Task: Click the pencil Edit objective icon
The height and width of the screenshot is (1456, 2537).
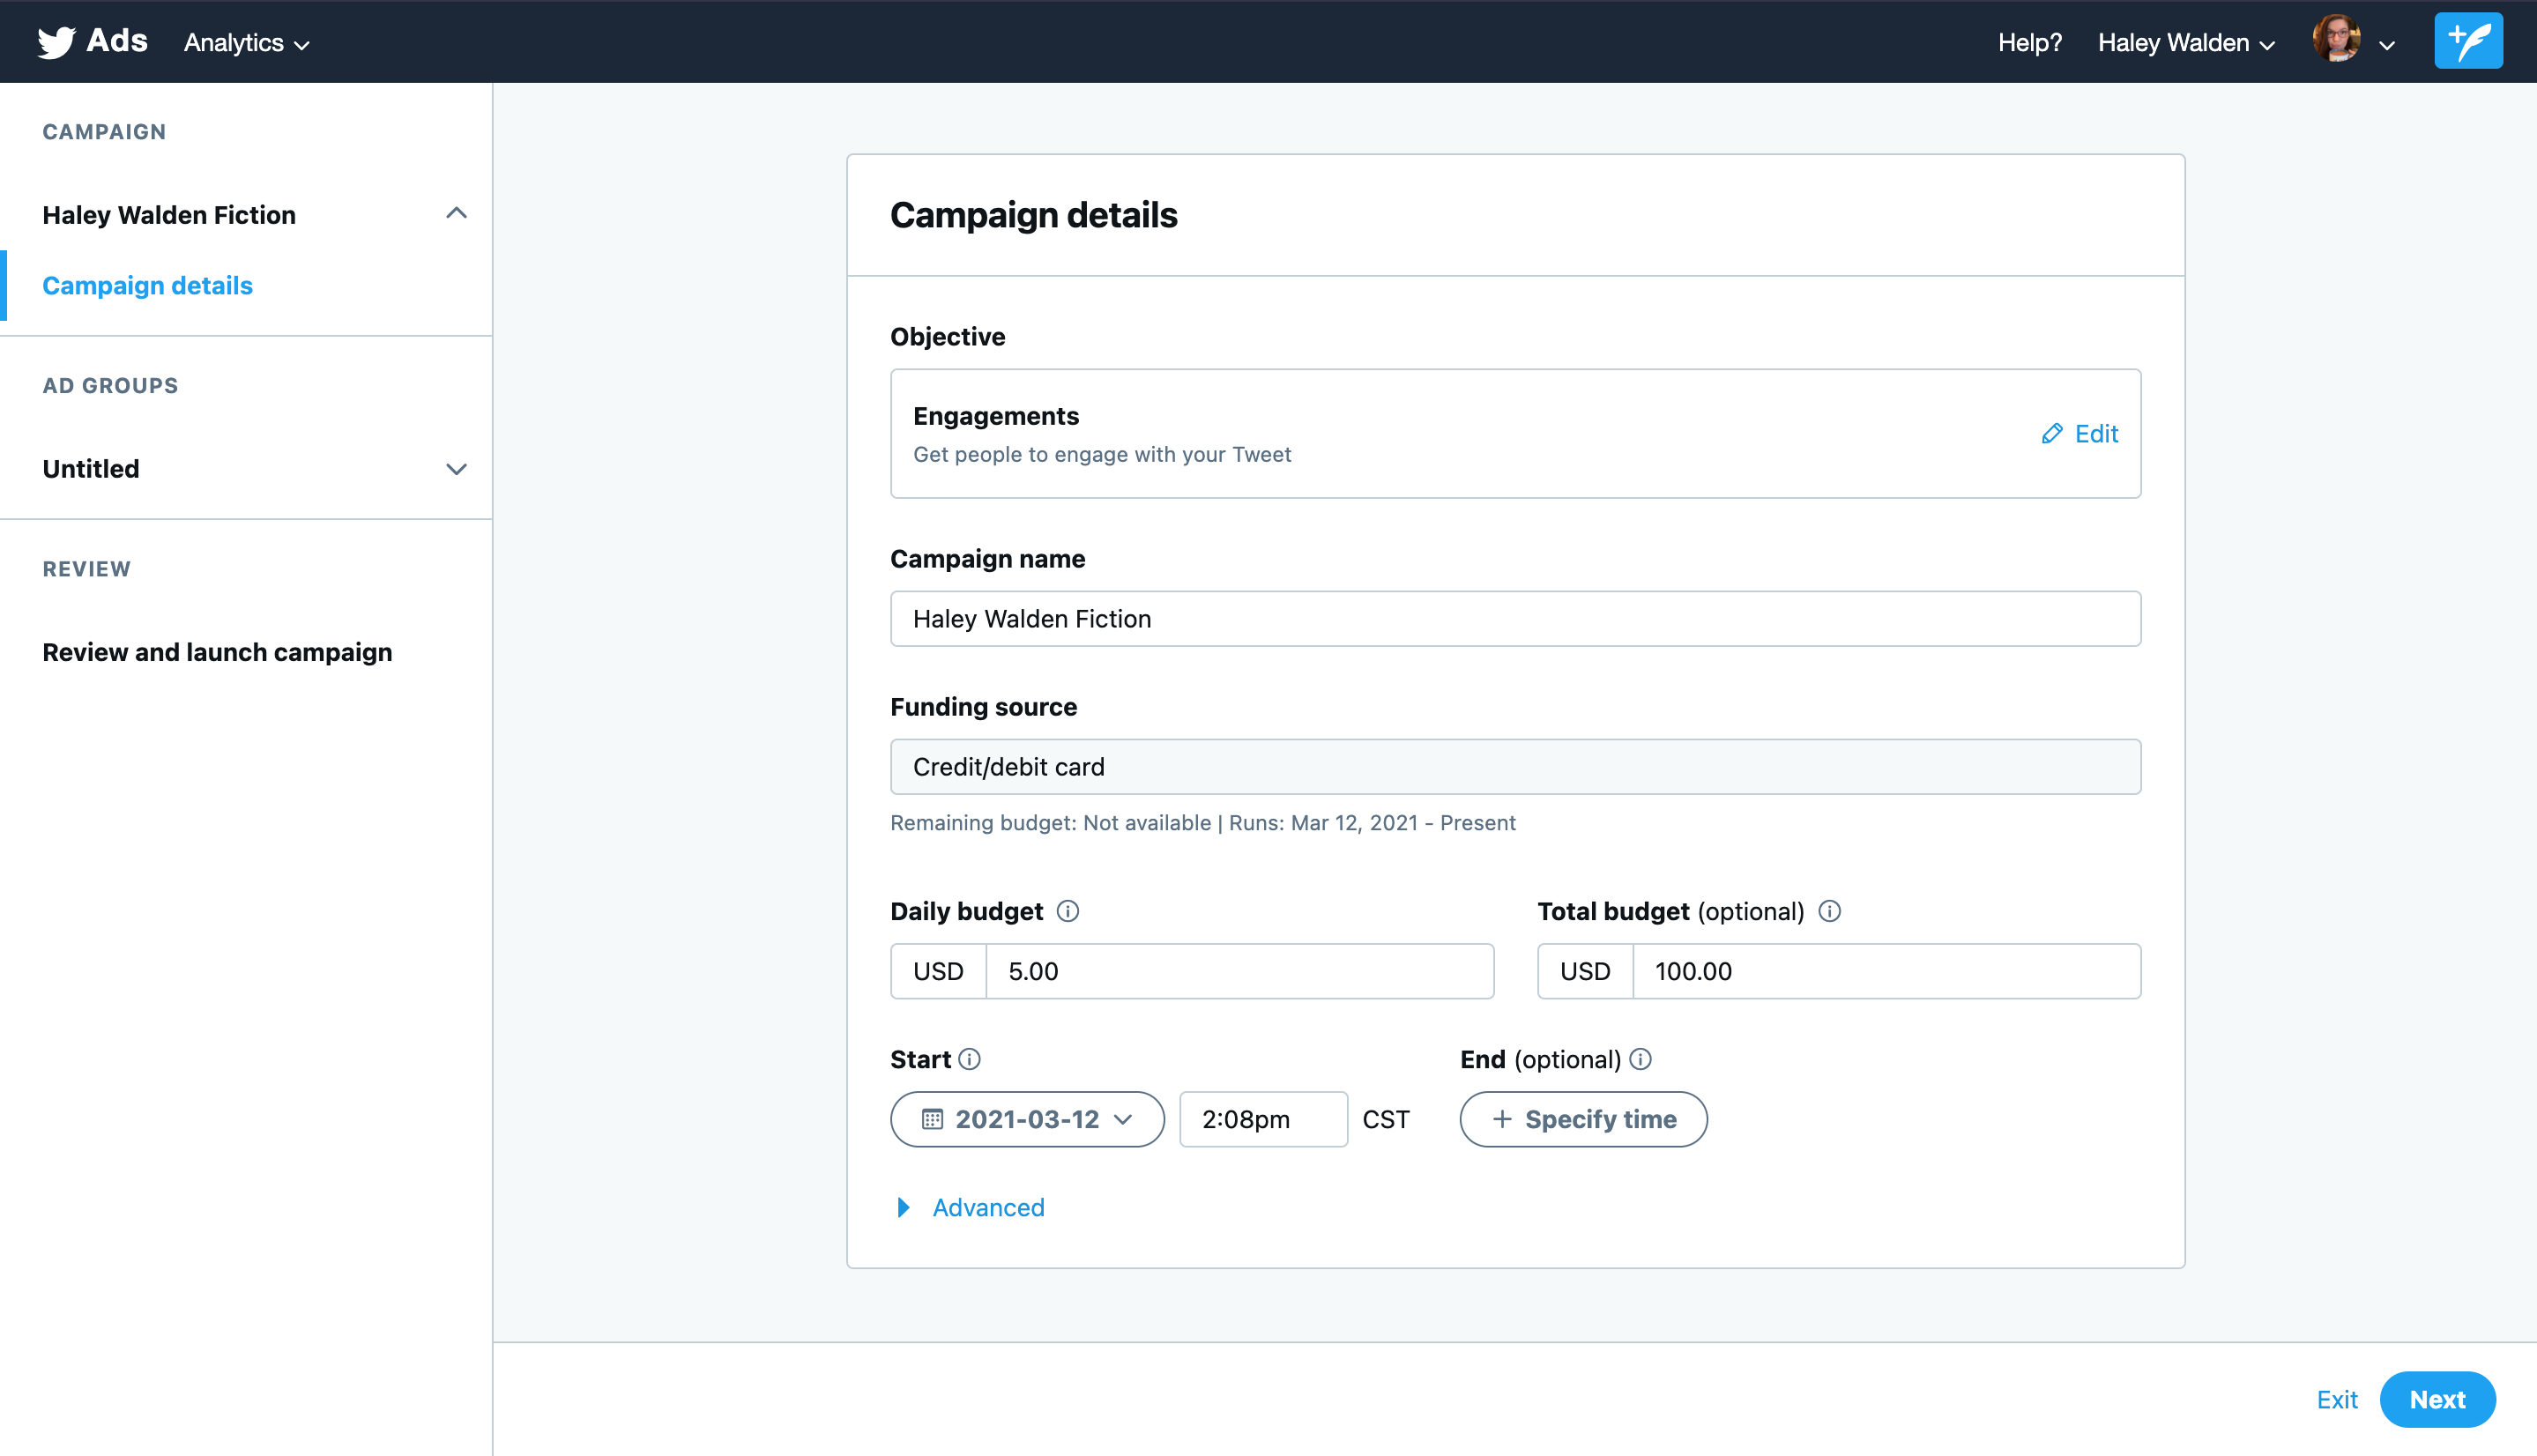Action: click(2051, 434)
